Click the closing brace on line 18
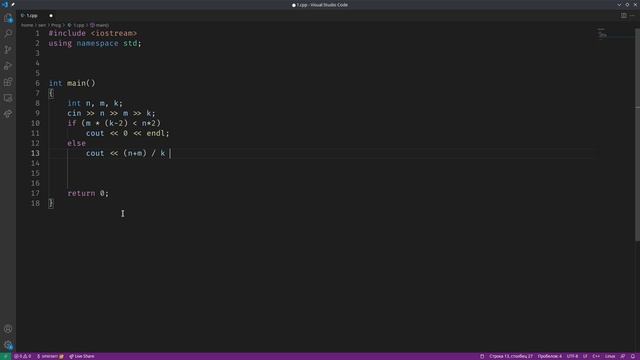The image size is (640, 360). pyautogui.click(x=51, y=203)
